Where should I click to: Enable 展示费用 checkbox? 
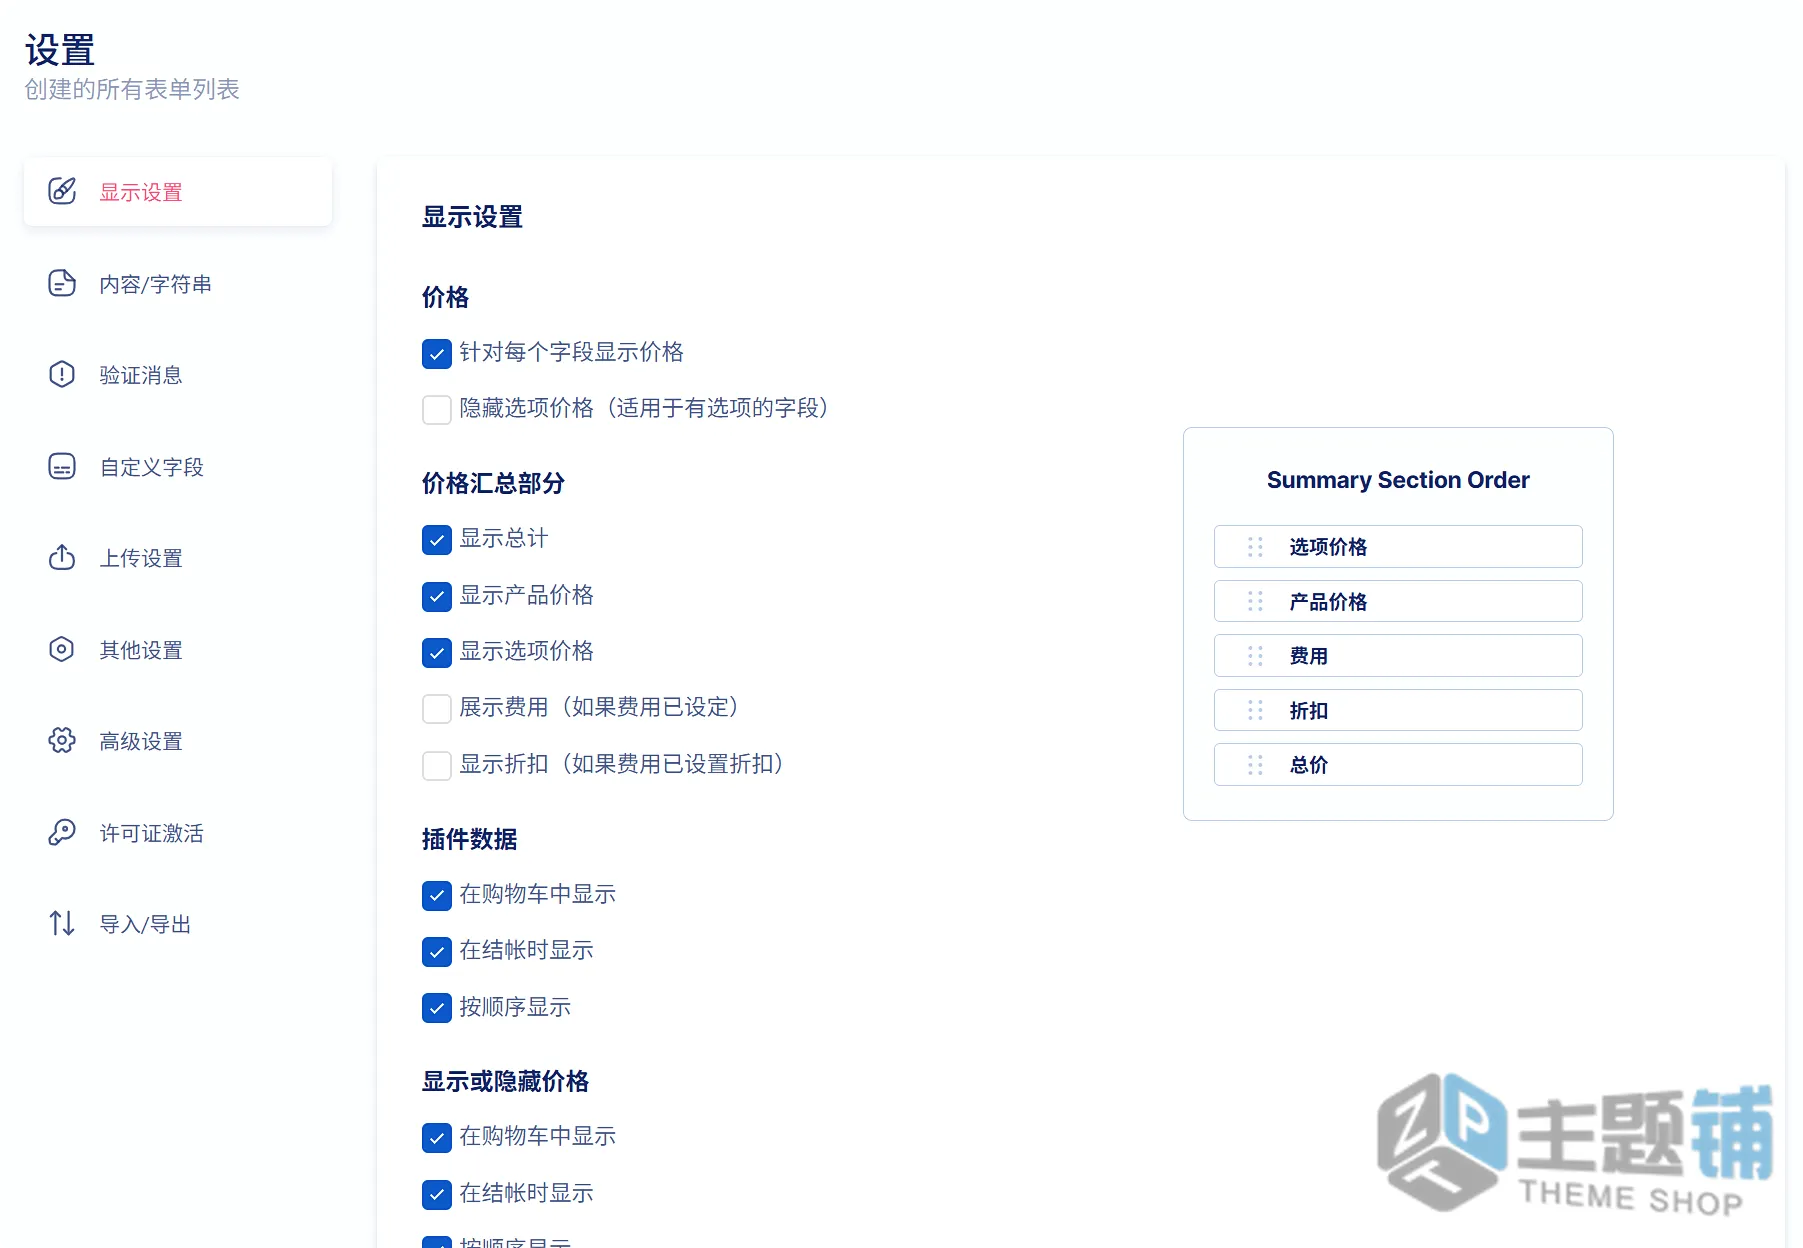437,709
